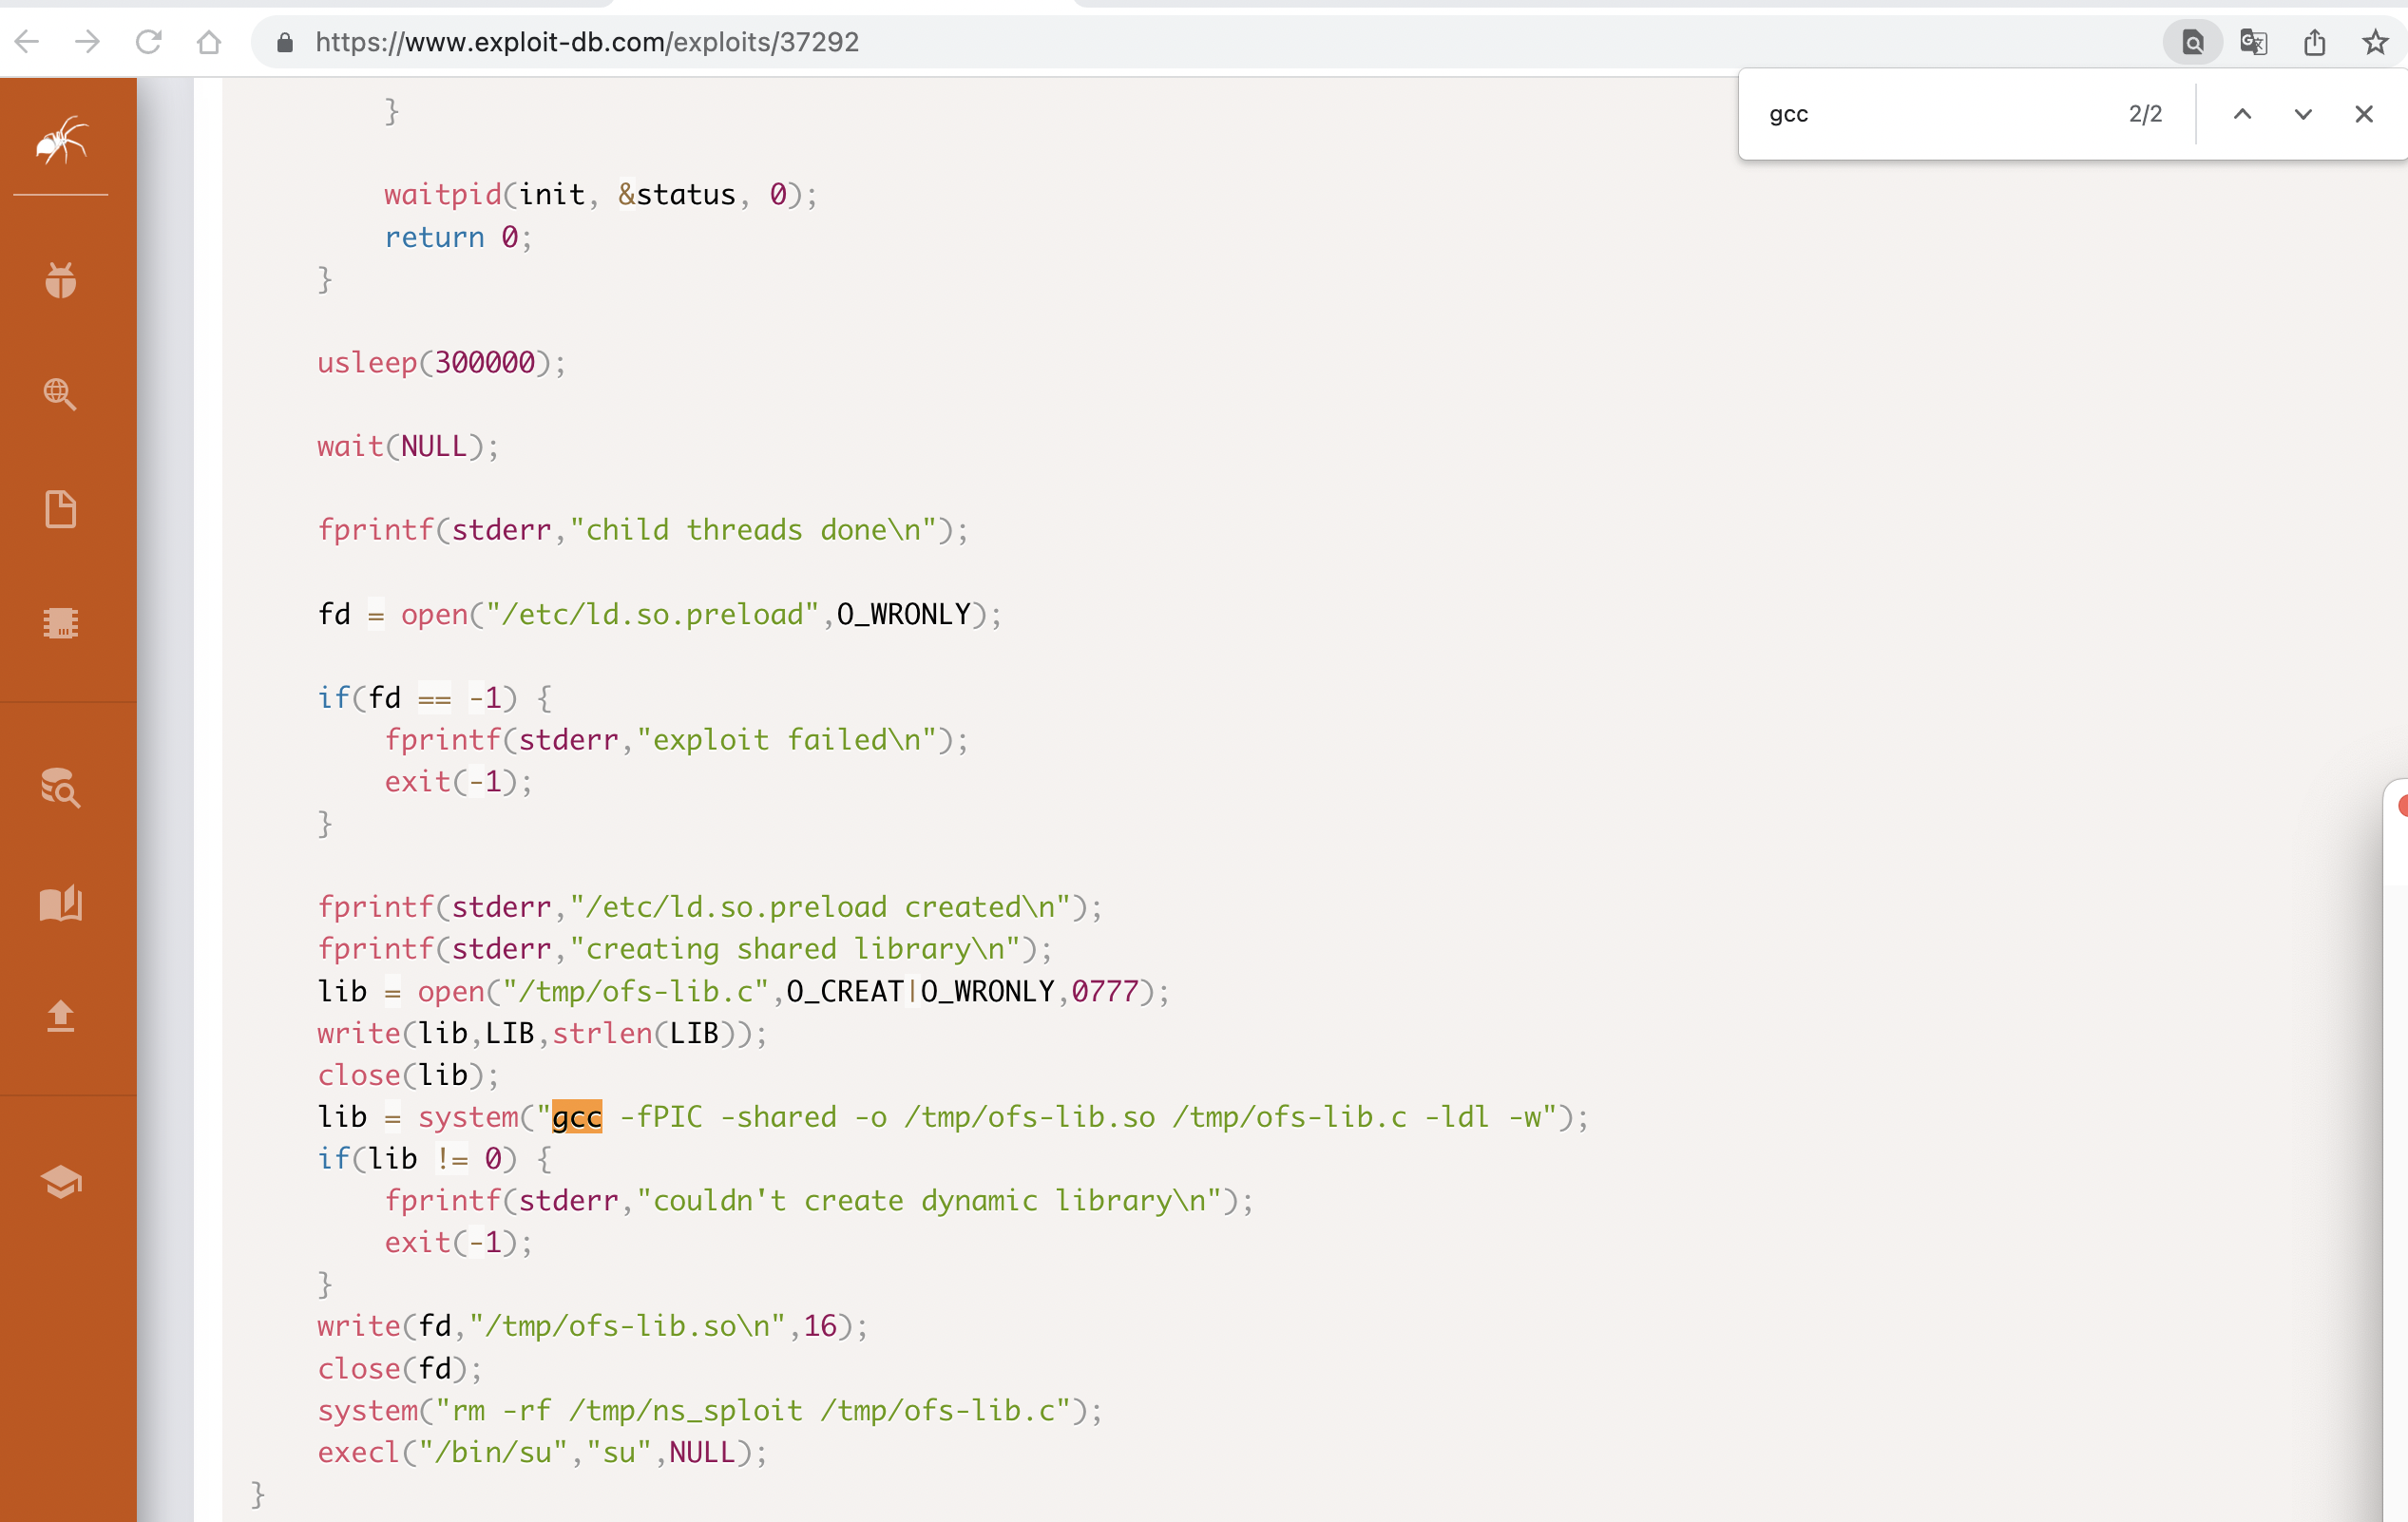Jump to previous gcc find result
Viewport: 2408px width, 1522px height.
[x=2242, y=114]
